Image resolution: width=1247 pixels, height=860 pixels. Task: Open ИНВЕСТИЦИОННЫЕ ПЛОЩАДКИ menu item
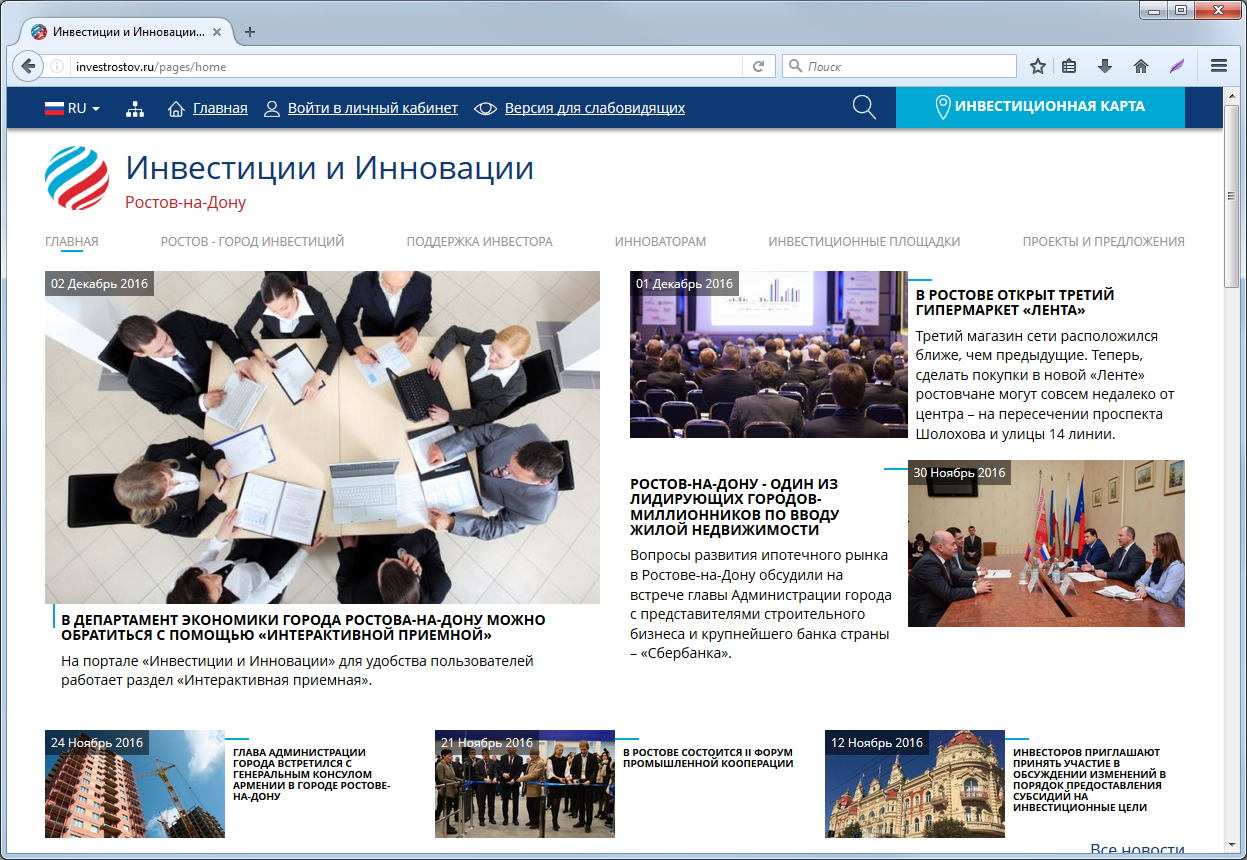[x=864, y=241]
